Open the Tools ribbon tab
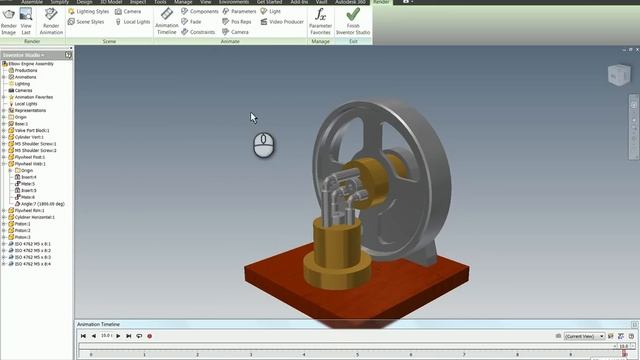The width and height of the screenshot is (640, 360). click(x=160, y=2)
